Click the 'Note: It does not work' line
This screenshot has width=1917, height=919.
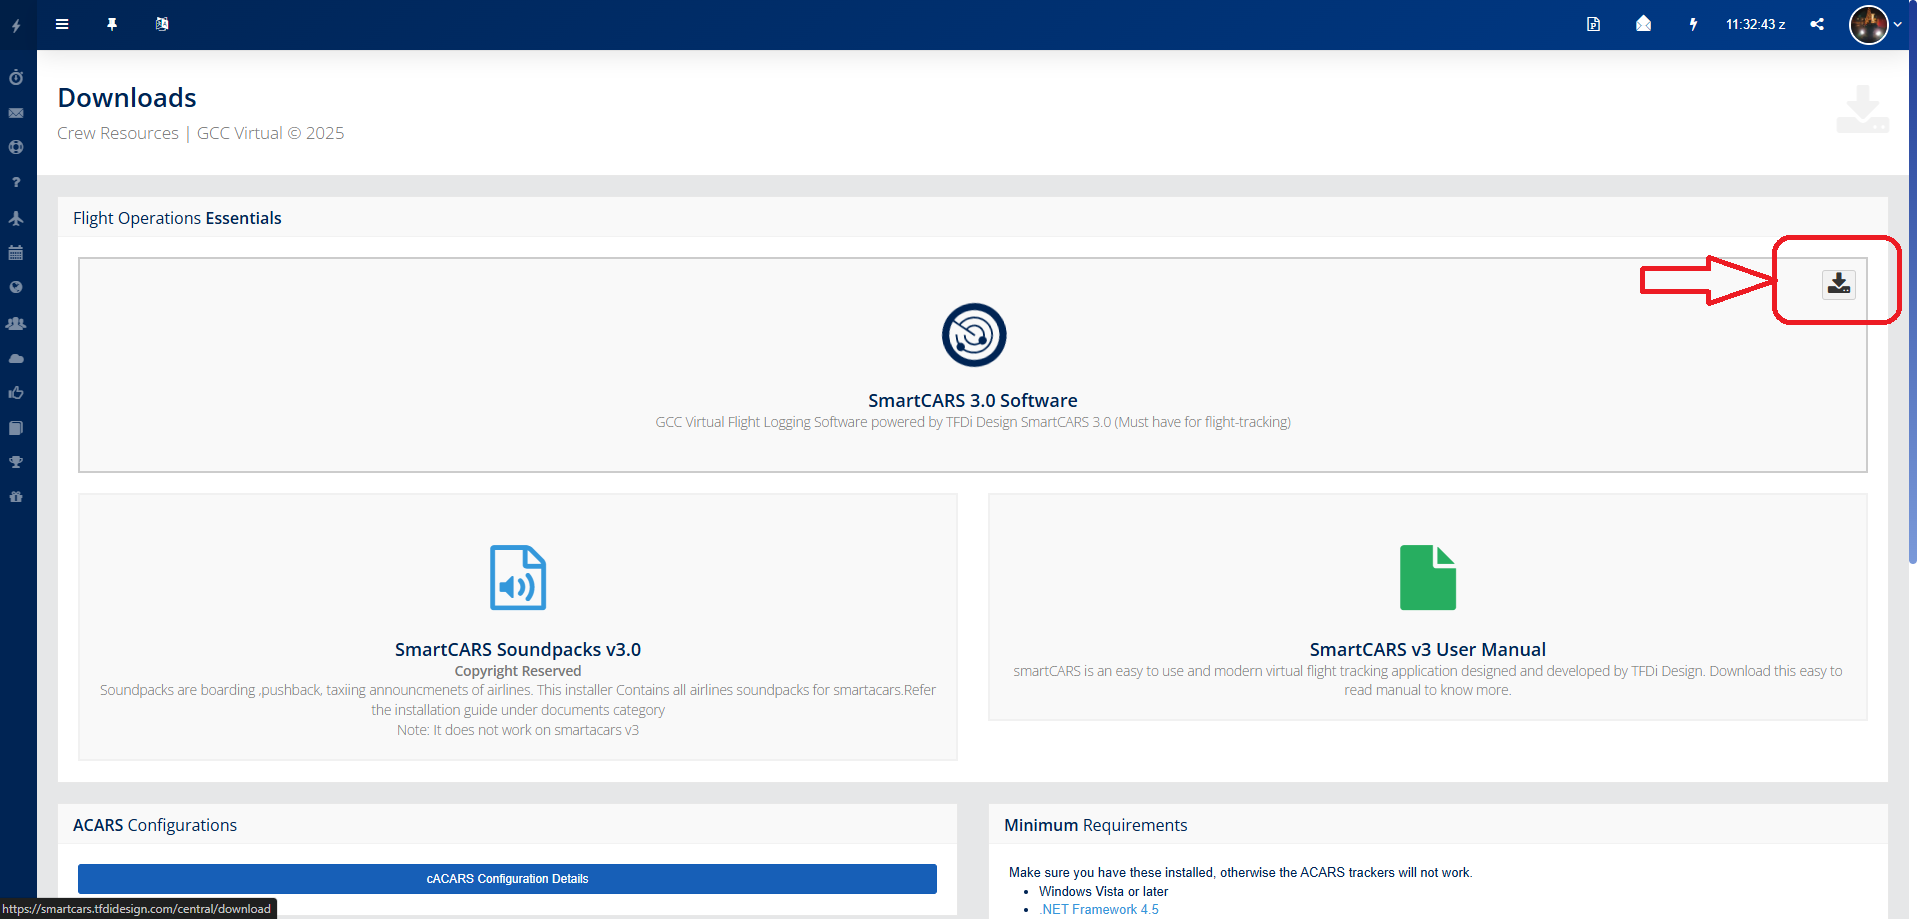coord(518,730)
